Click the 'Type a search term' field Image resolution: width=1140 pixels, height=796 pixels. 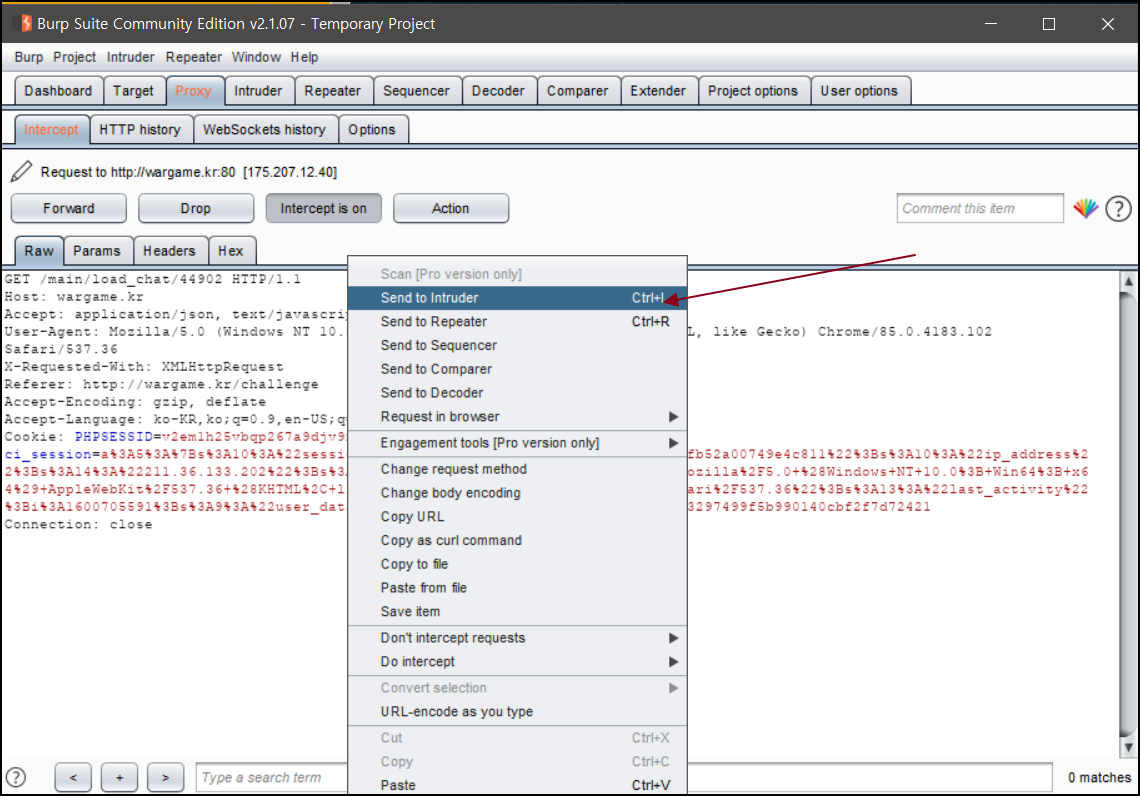(x=624, y=777)
